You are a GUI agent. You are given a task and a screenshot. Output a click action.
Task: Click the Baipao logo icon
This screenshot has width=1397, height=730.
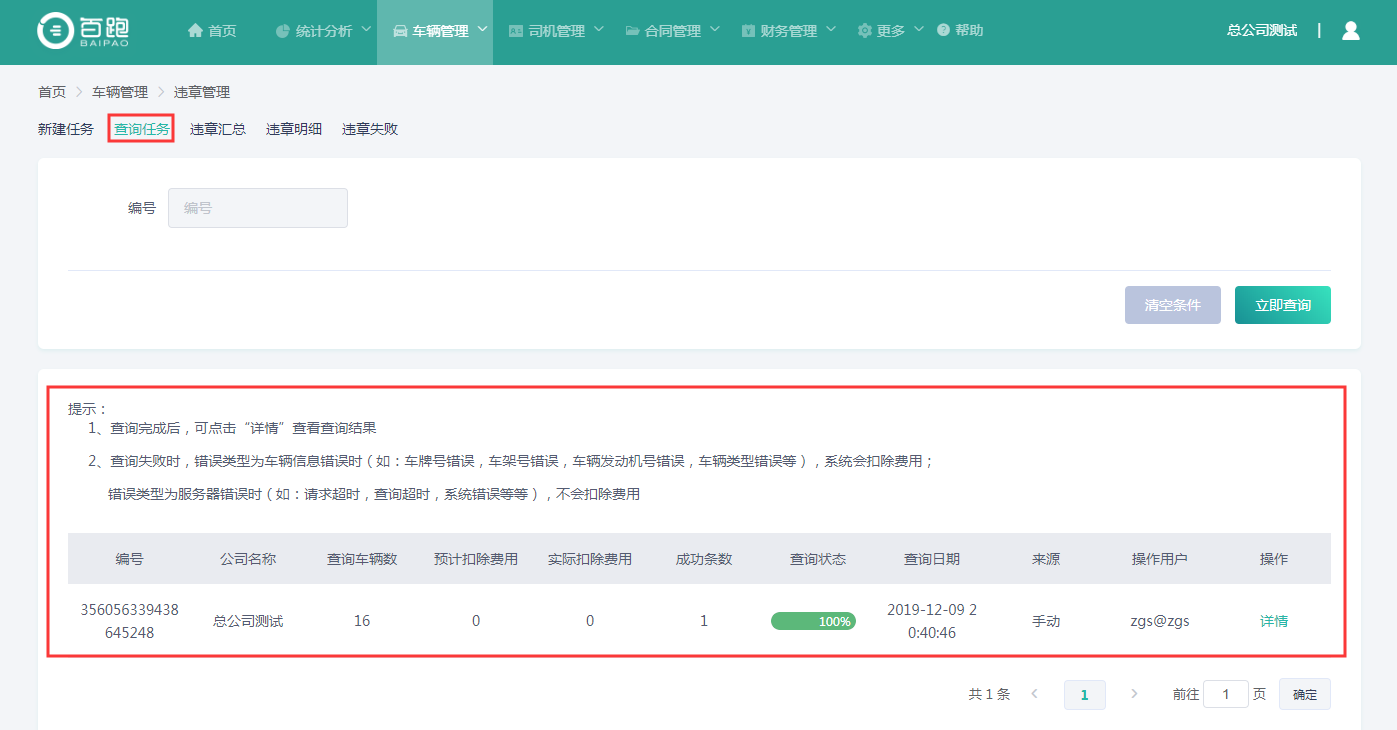tap(55, 31)
